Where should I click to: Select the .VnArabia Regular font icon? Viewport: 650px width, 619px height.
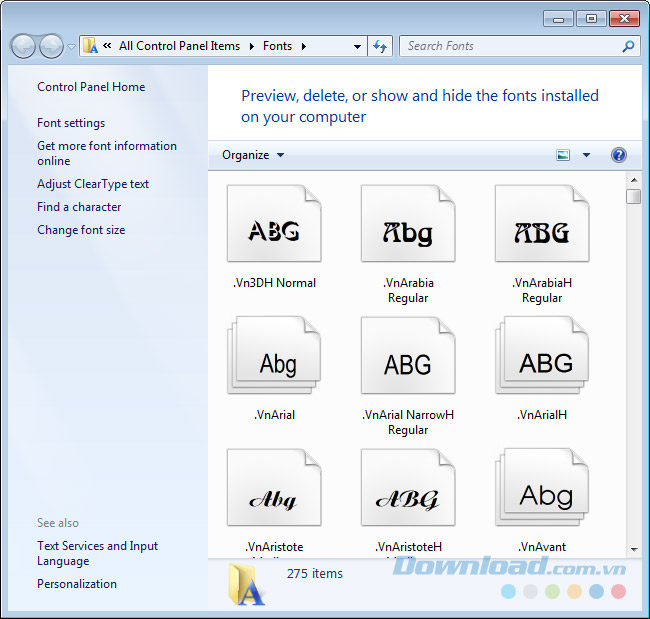pyautogui.click(x=408, y=223)
